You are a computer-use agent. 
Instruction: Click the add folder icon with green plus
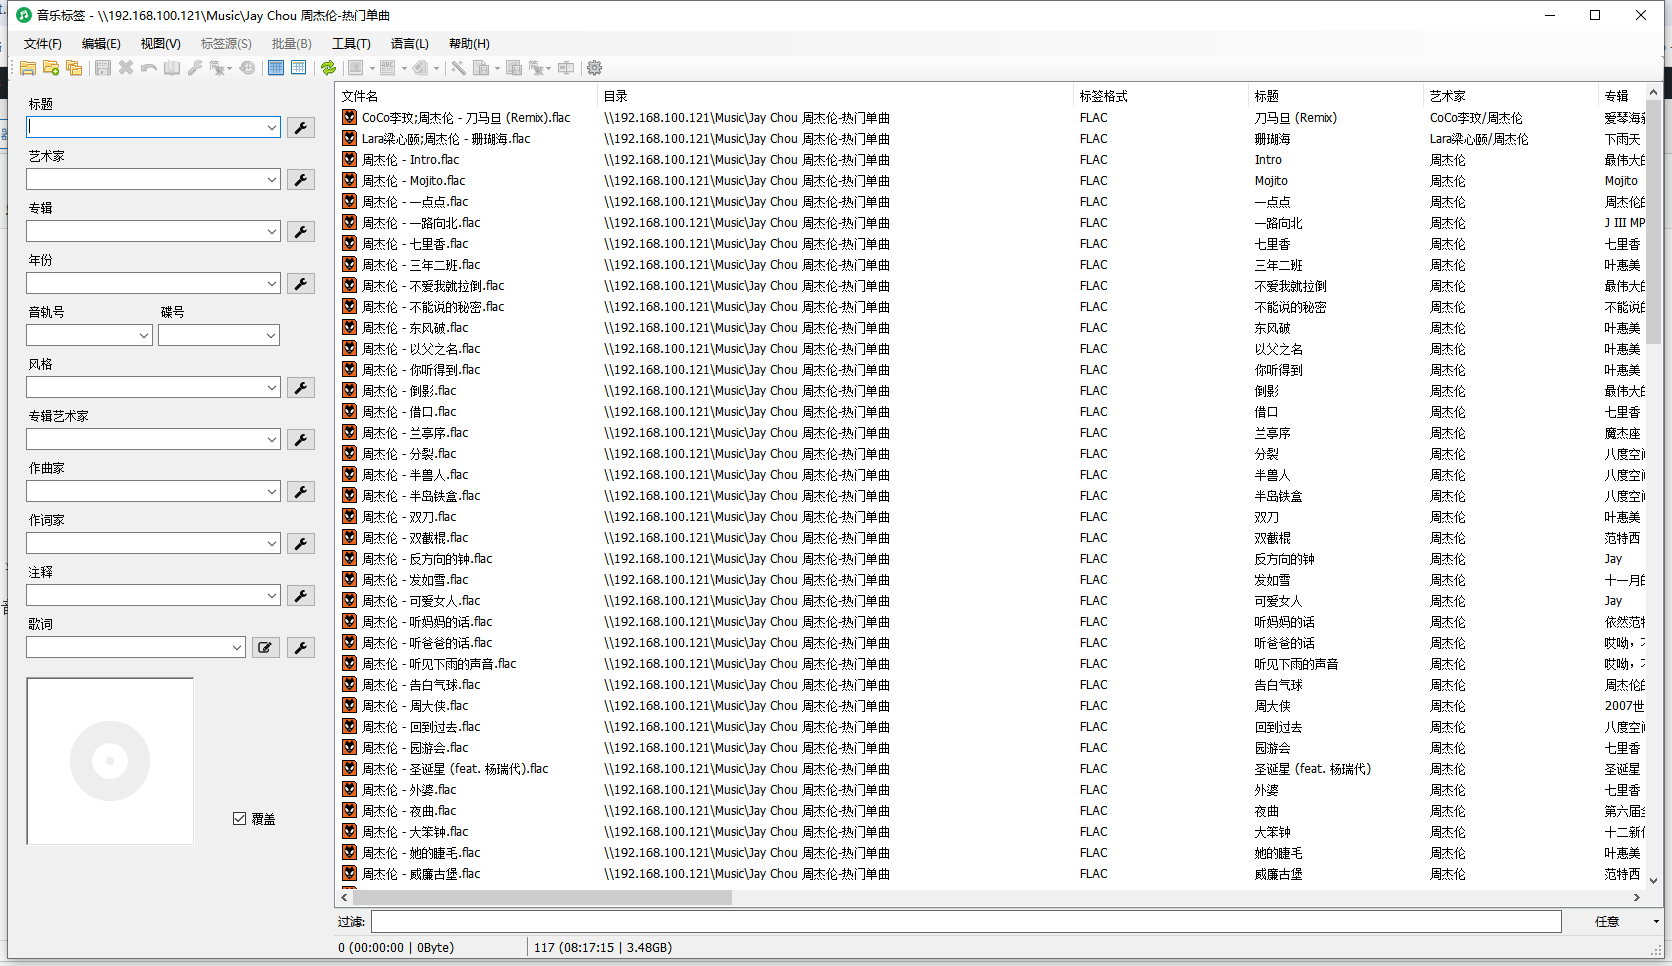[51, 68]
